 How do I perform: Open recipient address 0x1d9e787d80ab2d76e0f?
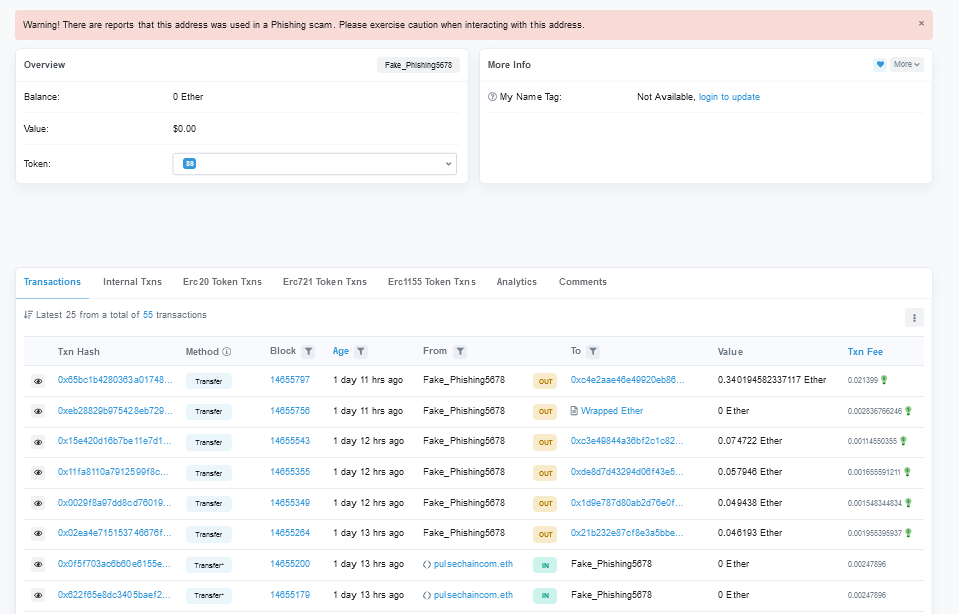click(x=627, y=503)
